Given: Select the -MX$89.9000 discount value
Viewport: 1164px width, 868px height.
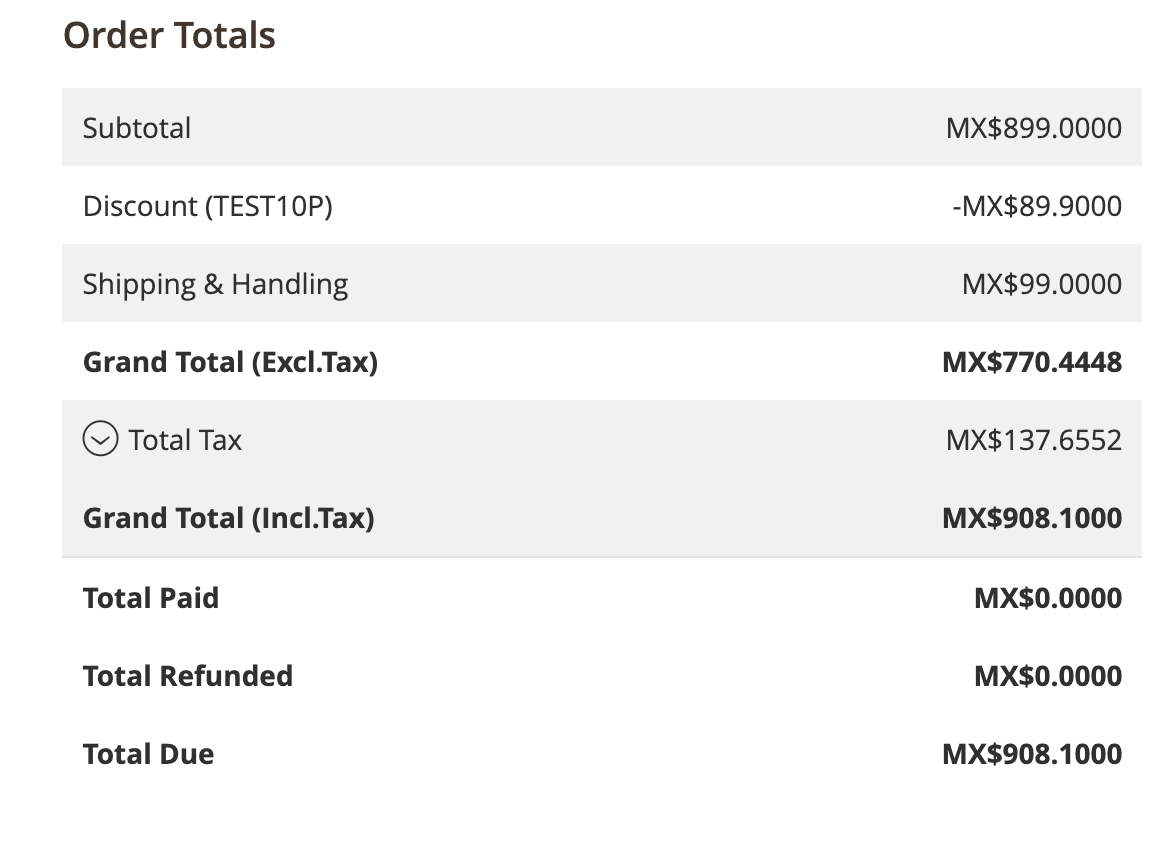Looking at the screenshot, I should [x=1037, y=206].
